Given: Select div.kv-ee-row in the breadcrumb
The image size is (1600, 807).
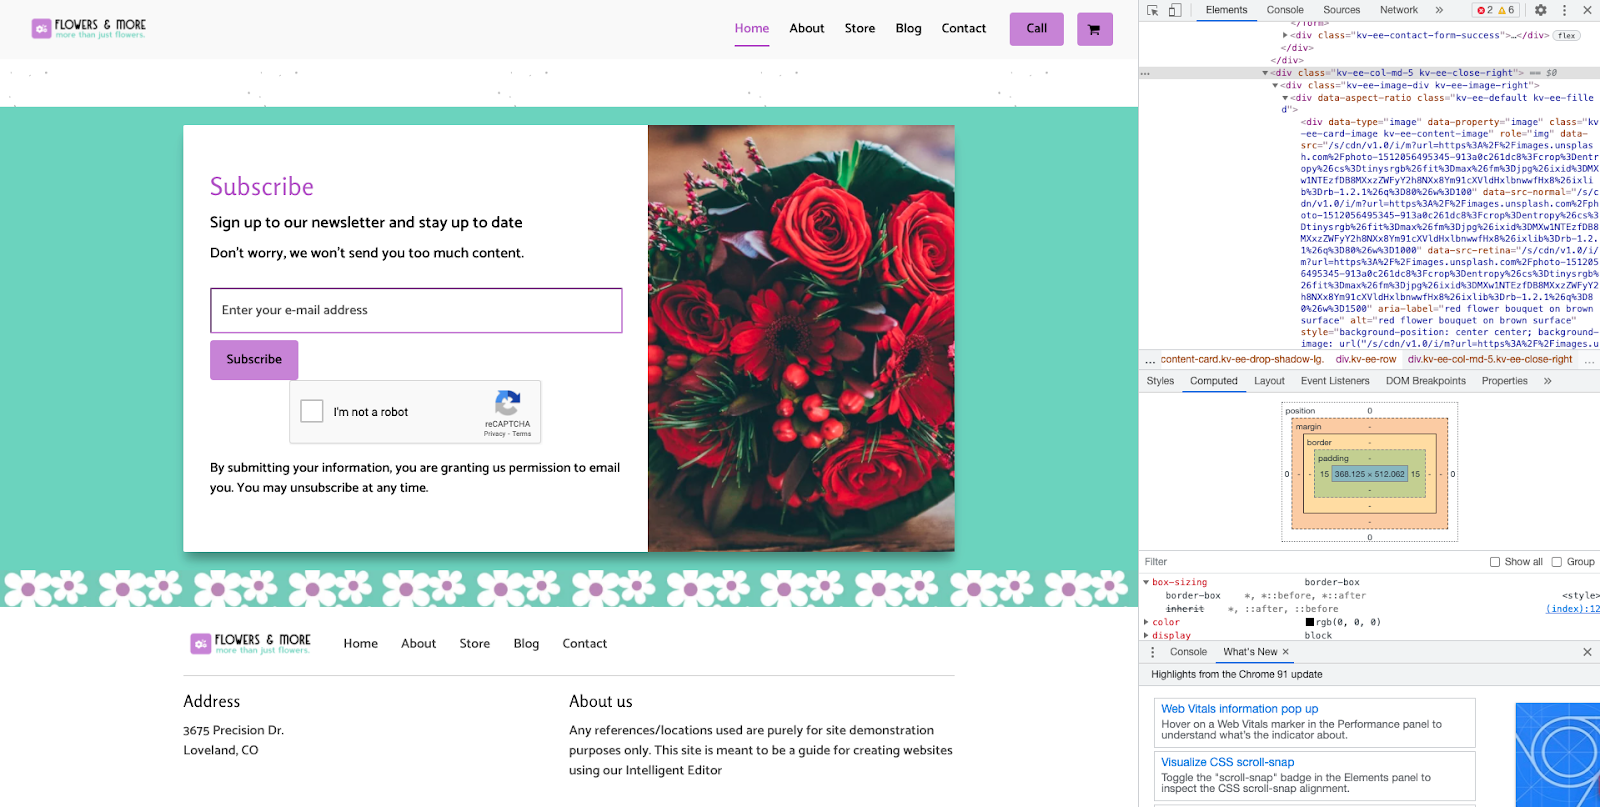Looking at the screenshot, I should (1365, 360).
